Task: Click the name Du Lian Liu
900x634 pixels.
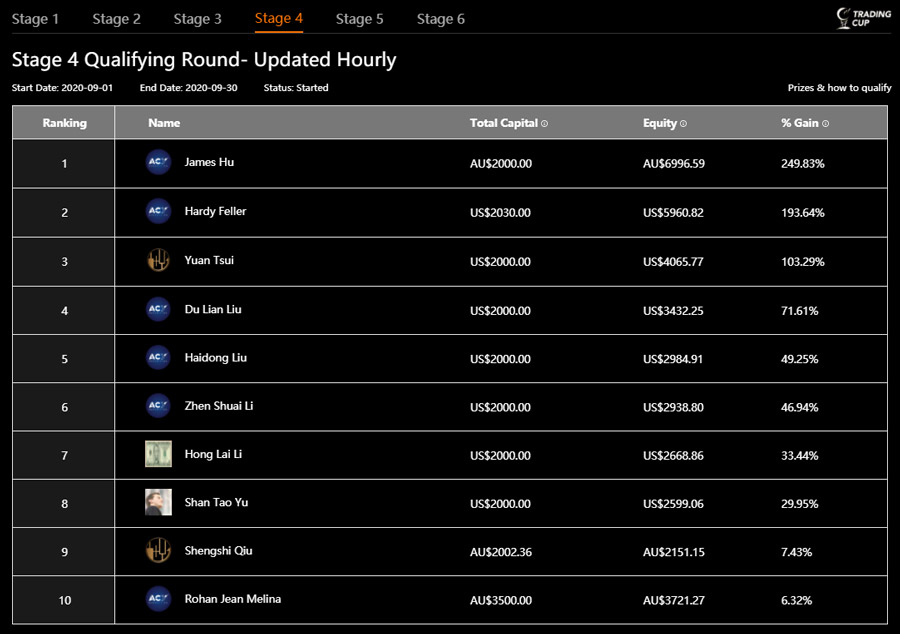Action: (213, 309)
